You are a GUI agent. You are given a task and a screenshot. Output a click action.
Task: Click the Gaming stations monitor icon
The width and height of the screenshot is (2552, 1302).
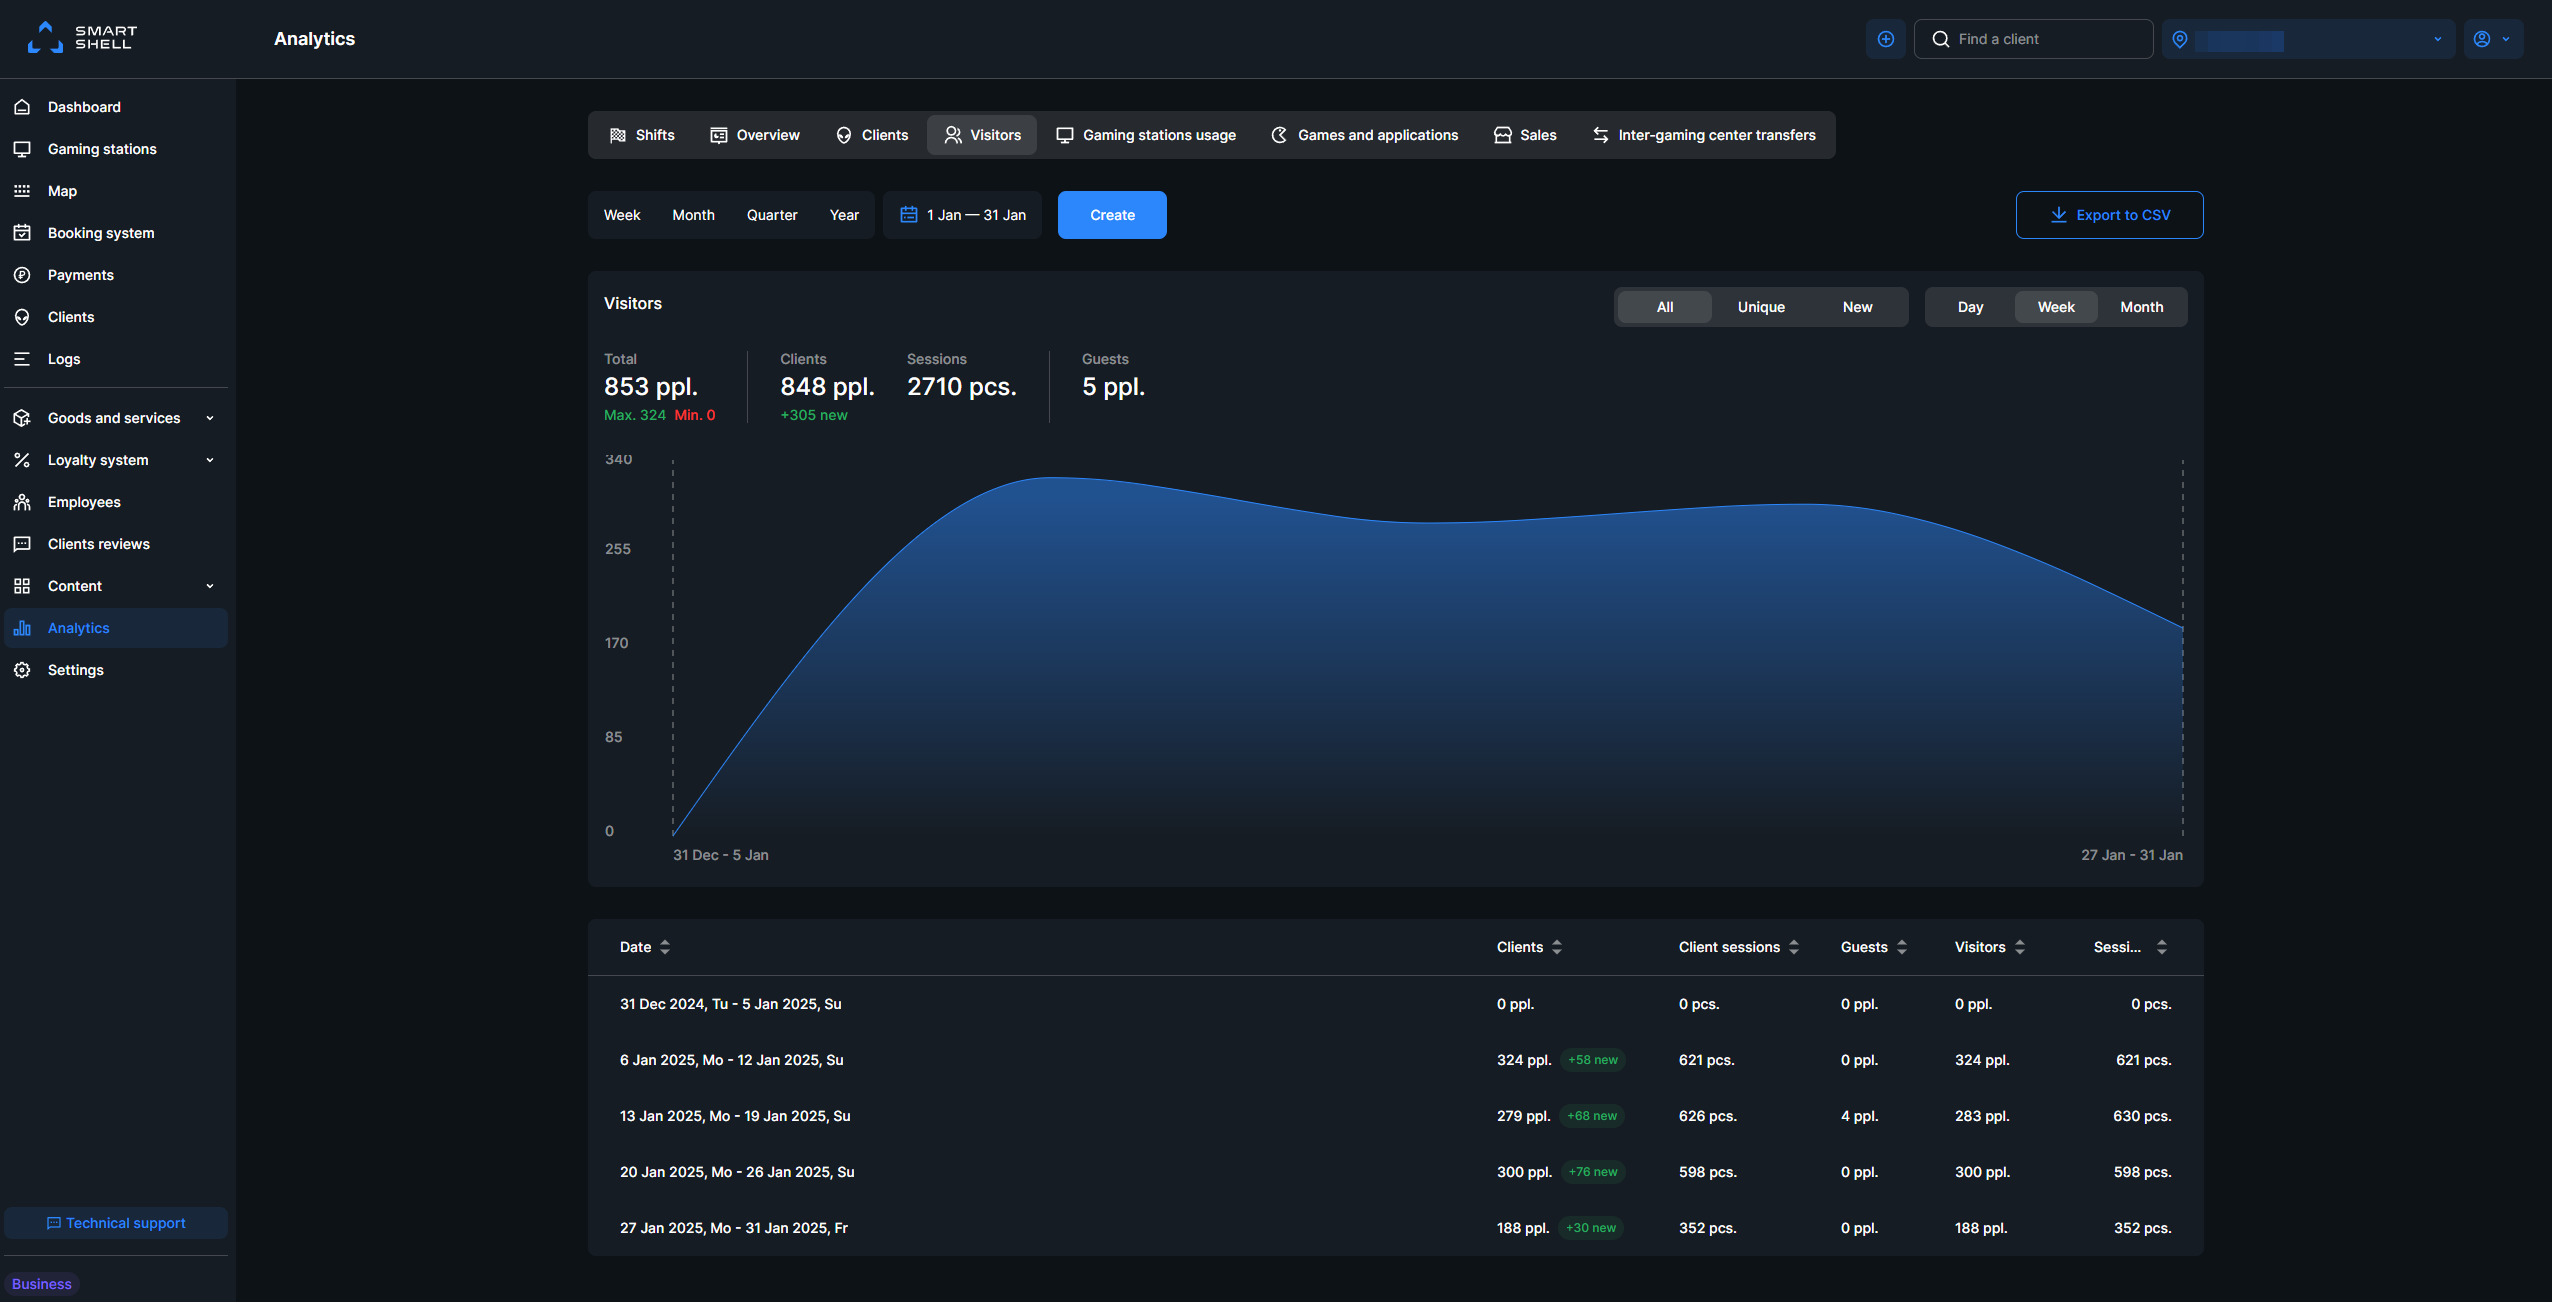(x=22, y=149)
